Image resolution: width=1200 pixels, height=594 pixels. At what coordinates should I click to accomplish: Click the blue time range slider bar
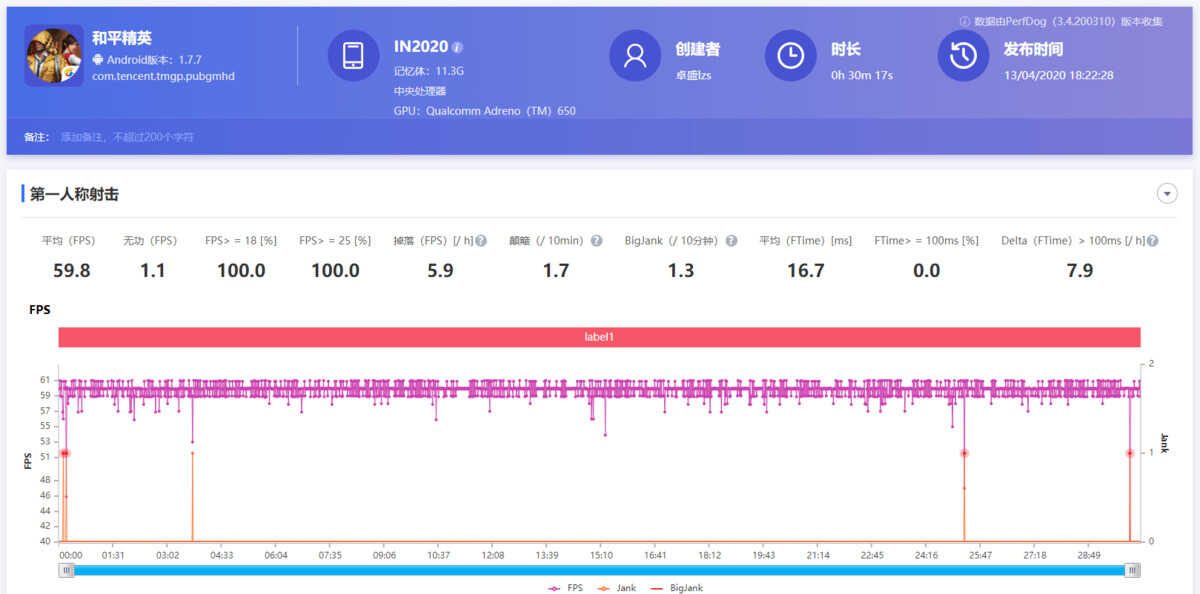point(599,570)
